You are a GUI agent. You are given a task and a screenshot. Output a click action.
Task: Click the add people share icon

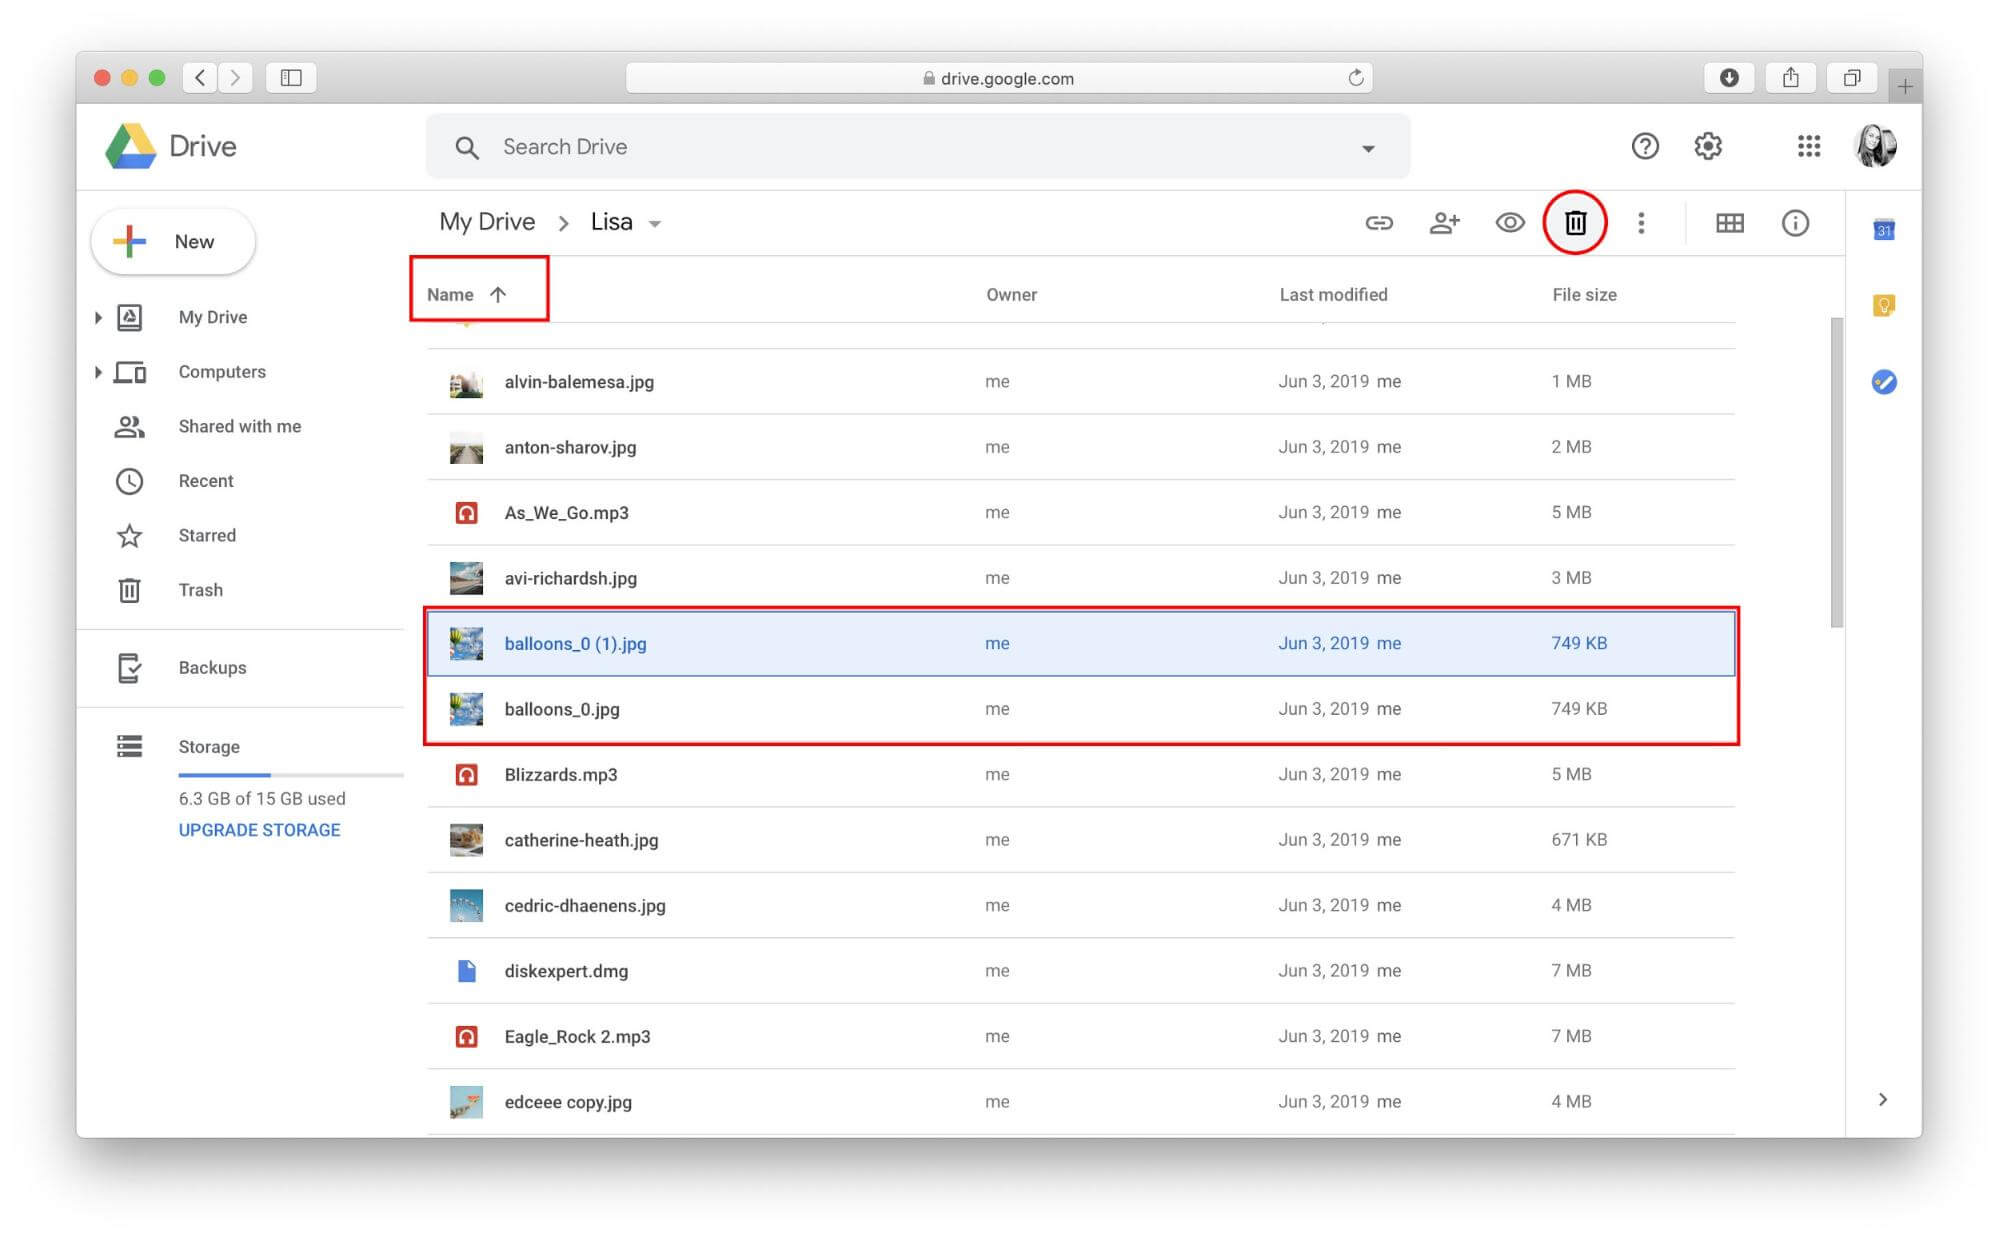pos(1441,223)
